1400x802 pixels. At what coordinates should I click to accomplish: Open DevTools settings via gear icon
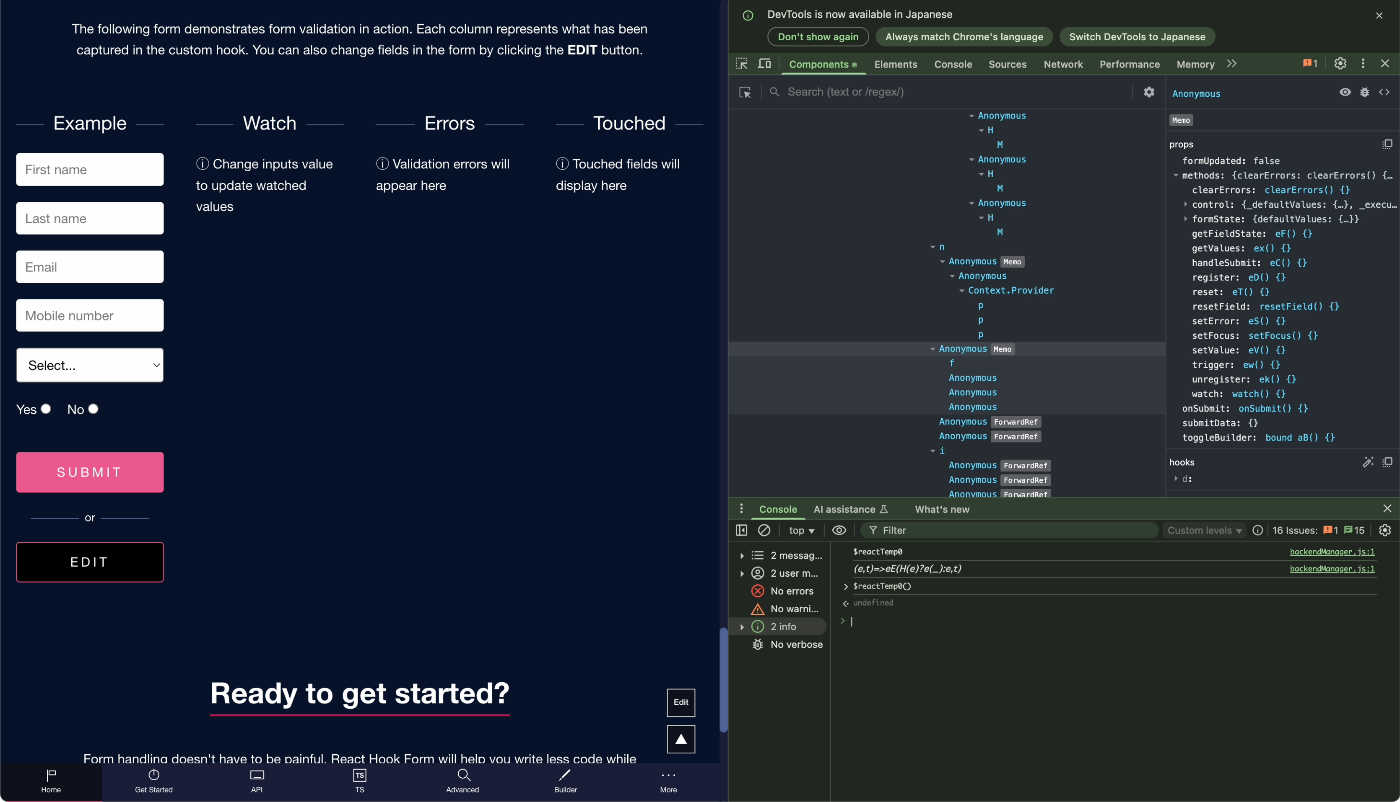[1340, 63]
